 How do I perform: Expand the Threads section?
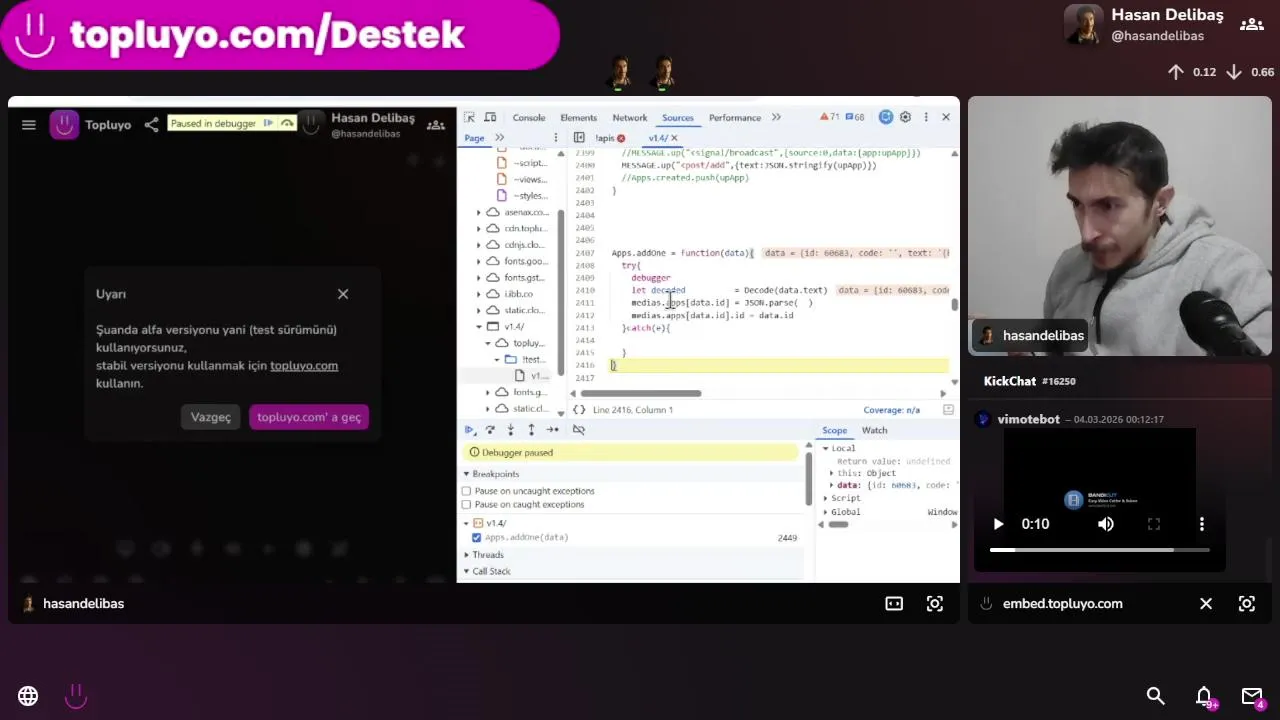(x=466, y=555)
